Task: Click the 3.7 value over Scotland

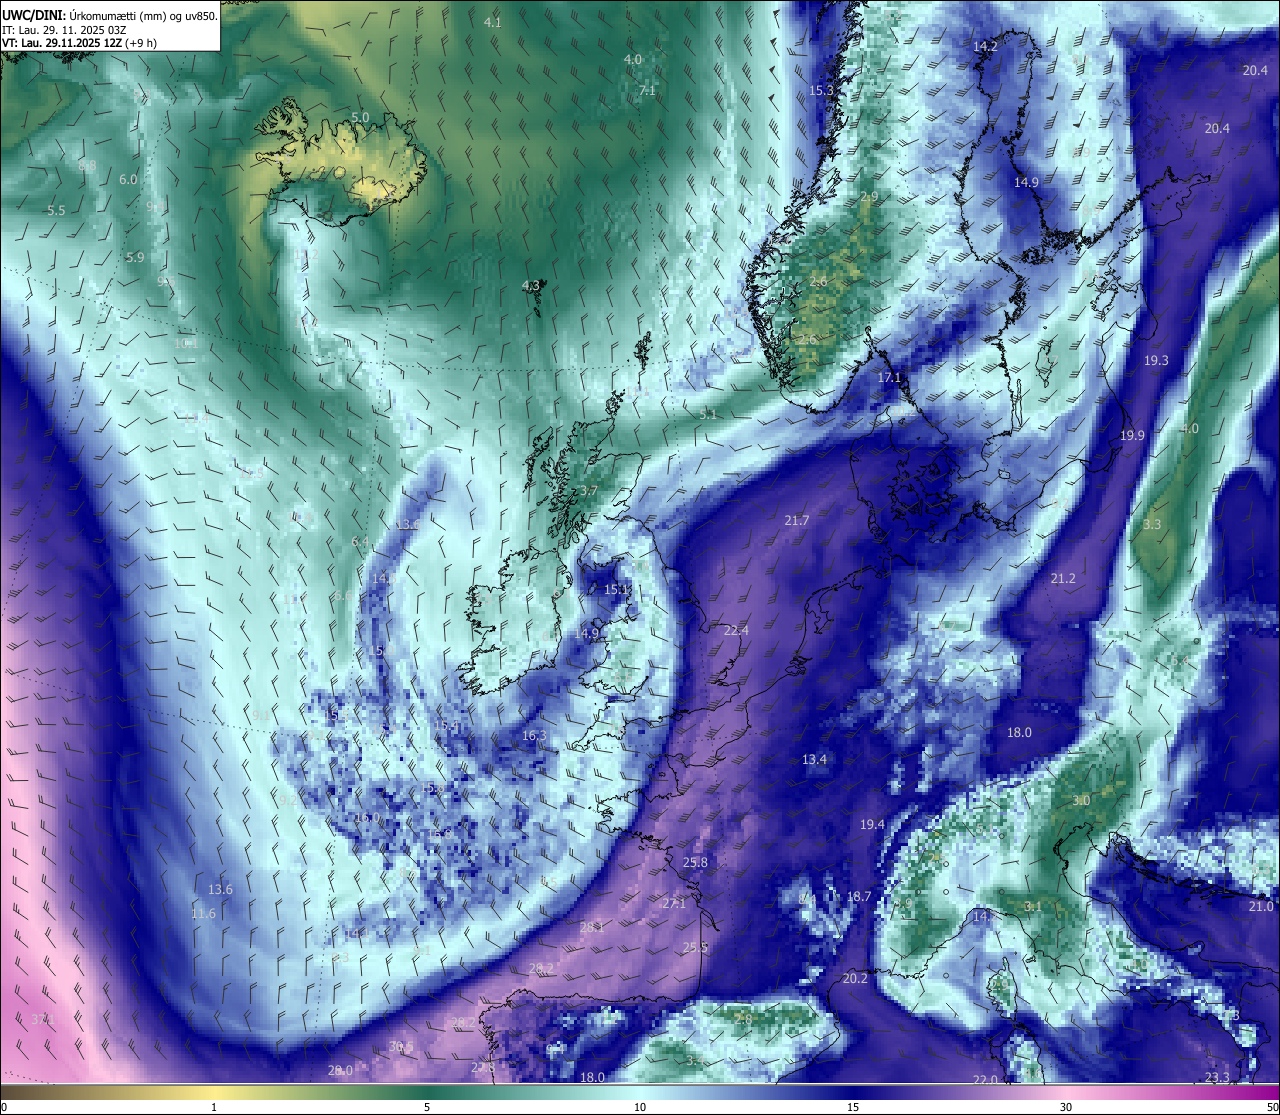Action: [x=588, y=490]
